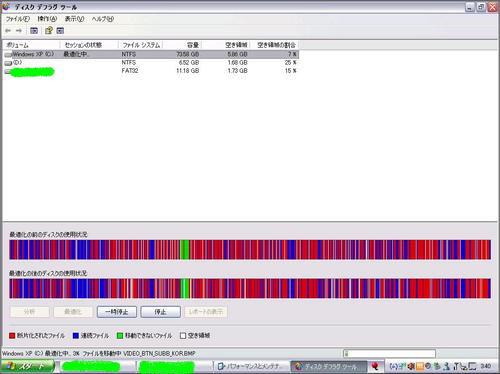Open the 操作(A) menu
This screenshot has width=500, height=374.
pyautogui.click(x=47, y=19)
